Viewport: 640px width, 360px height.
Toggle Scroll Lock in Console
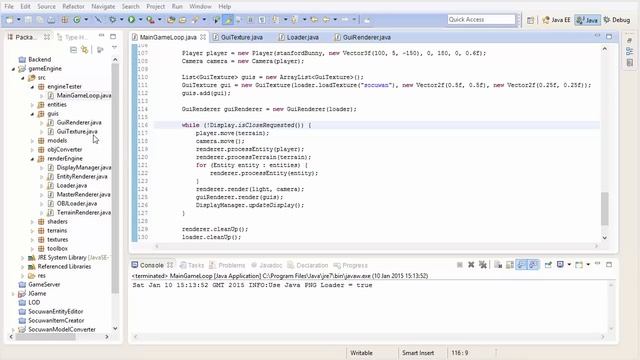pyautogui.click(x=510, y=265)
